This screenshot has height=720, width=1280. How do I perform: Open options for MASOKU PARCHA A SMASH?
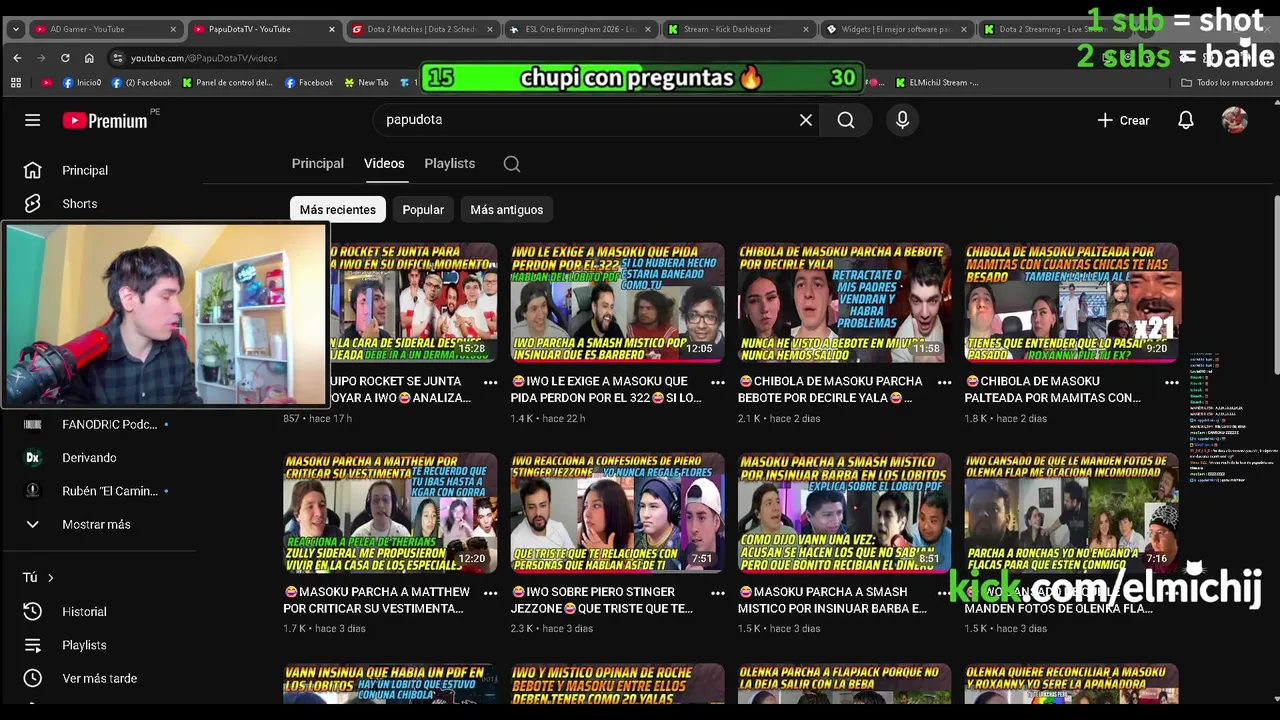pos(944,592)
